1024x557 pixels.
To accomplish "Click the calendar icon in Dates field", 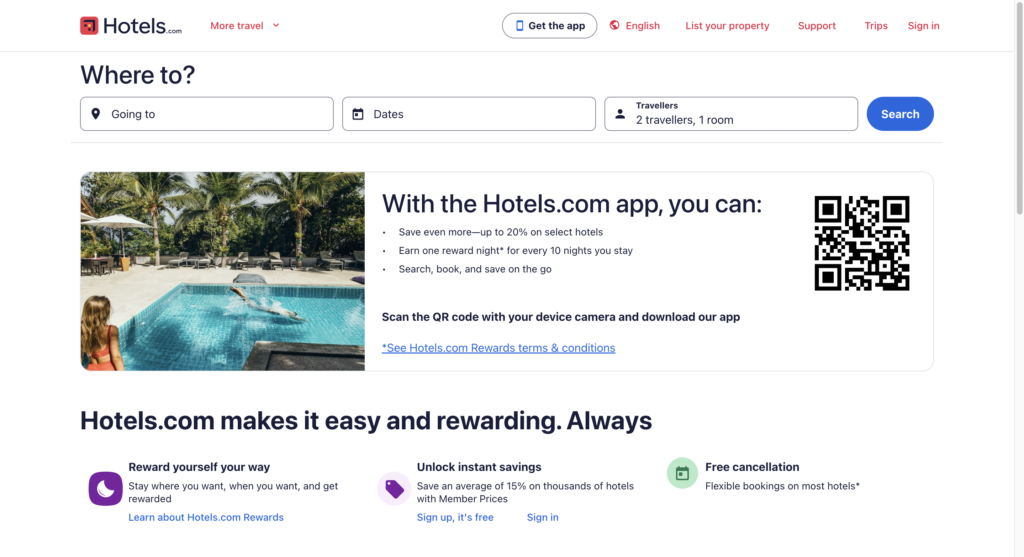I will pyautogui.click(x=358, y=114).
